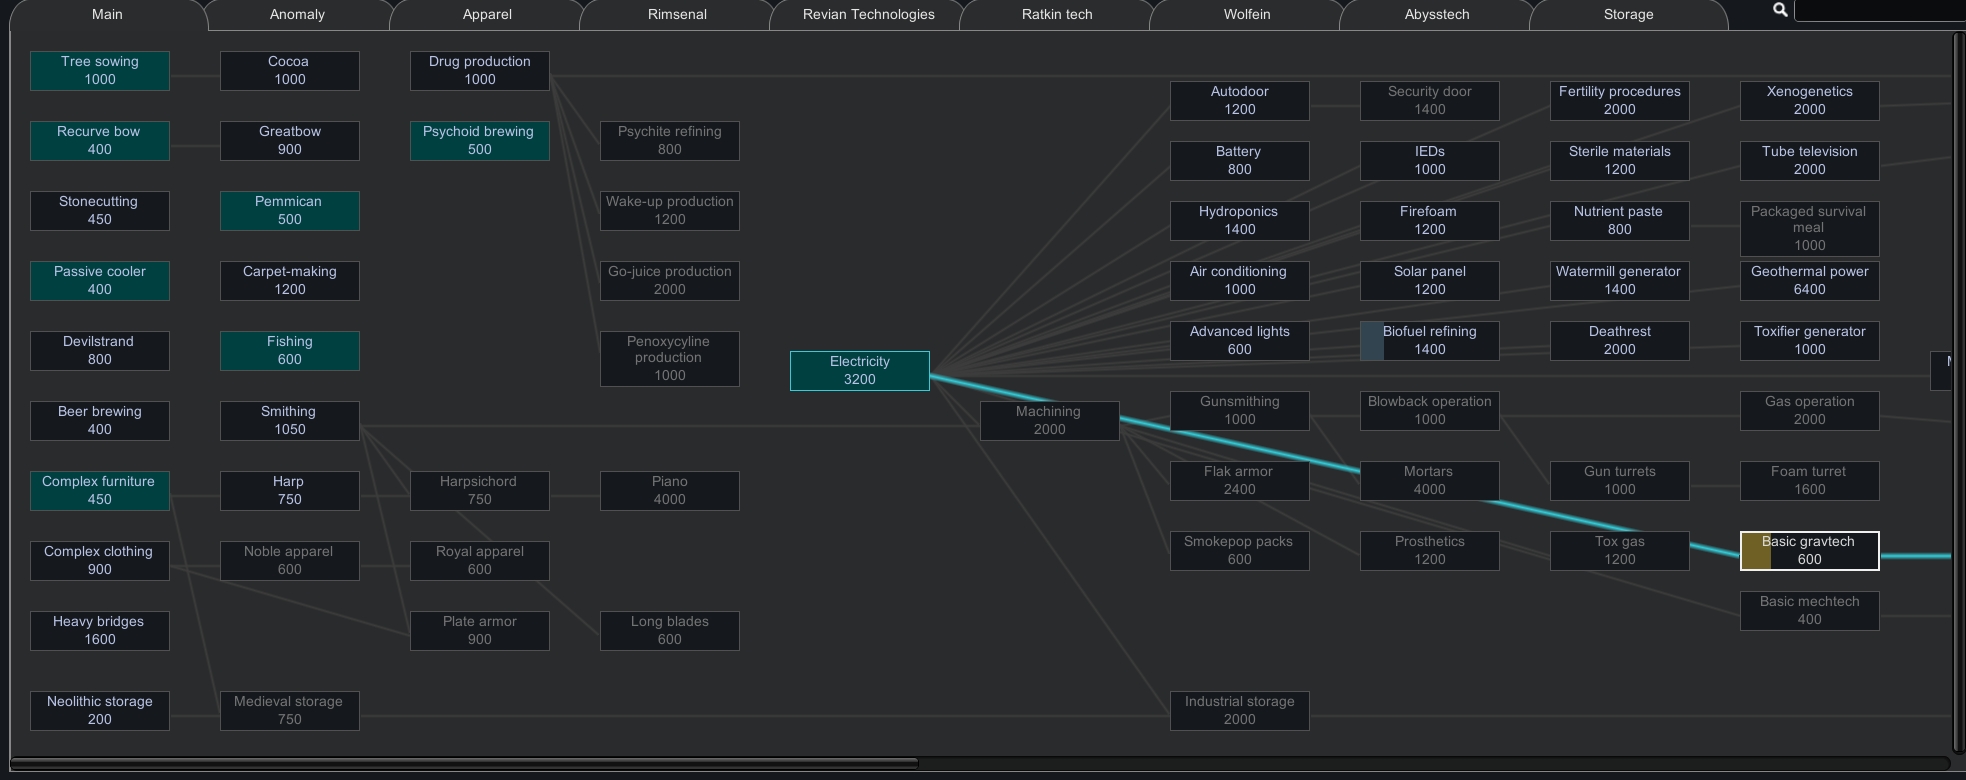Screen dimensions: 1966x780
Task: Click the Fishing research node
Action: point(290,351)
